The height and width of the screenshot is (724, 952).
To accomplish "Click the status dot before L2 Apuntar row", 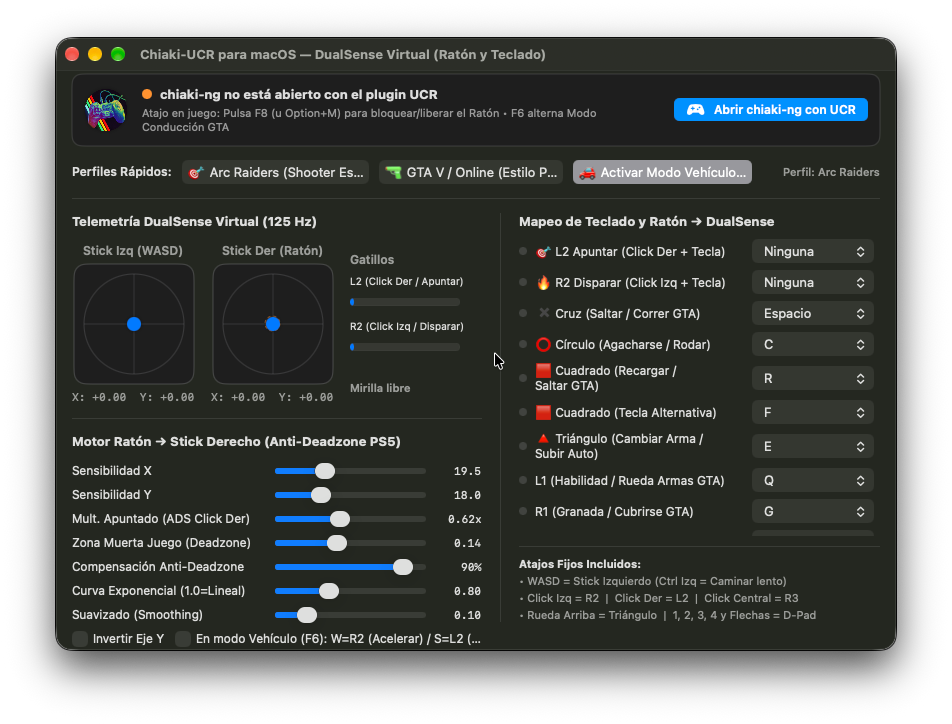I will 523,251.
